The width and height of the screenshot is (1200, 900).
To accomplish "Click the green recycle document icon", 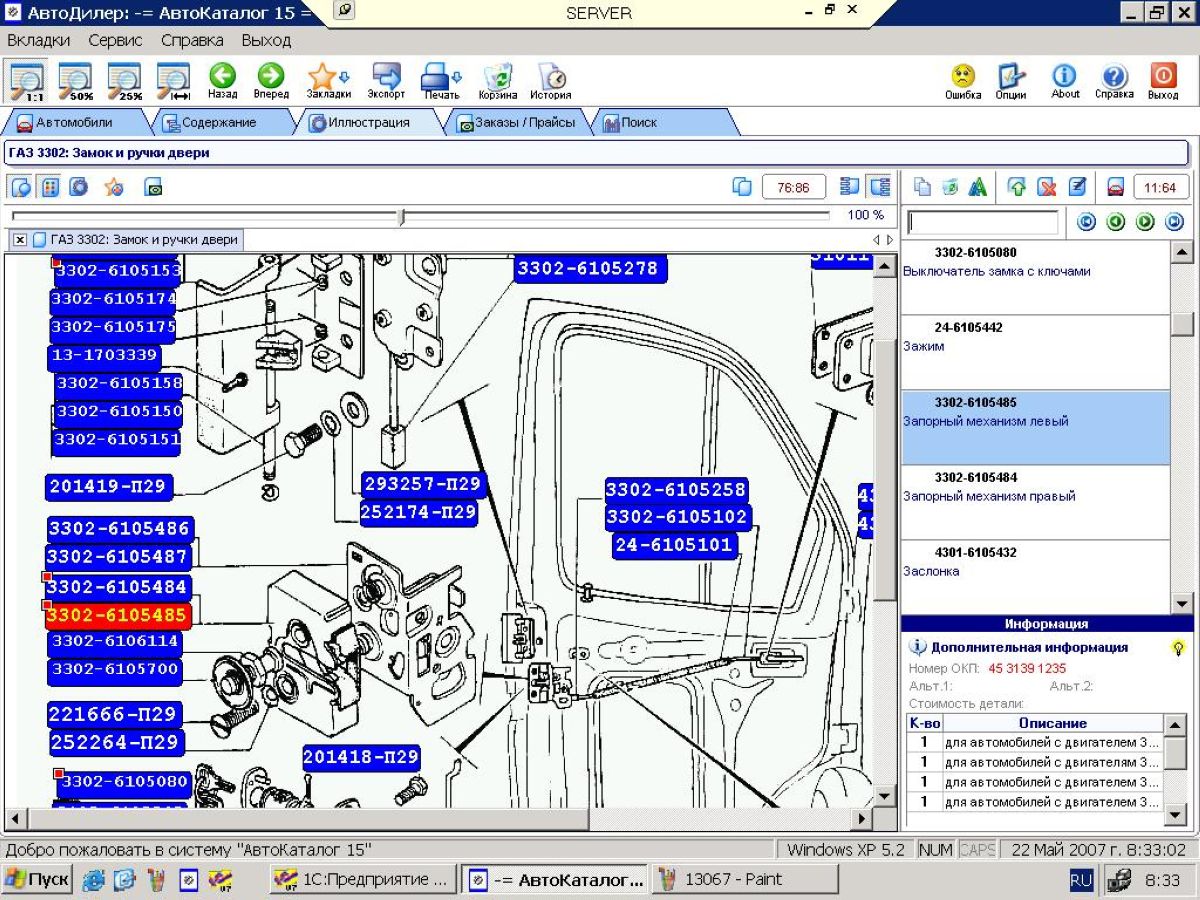I will 950,187.
